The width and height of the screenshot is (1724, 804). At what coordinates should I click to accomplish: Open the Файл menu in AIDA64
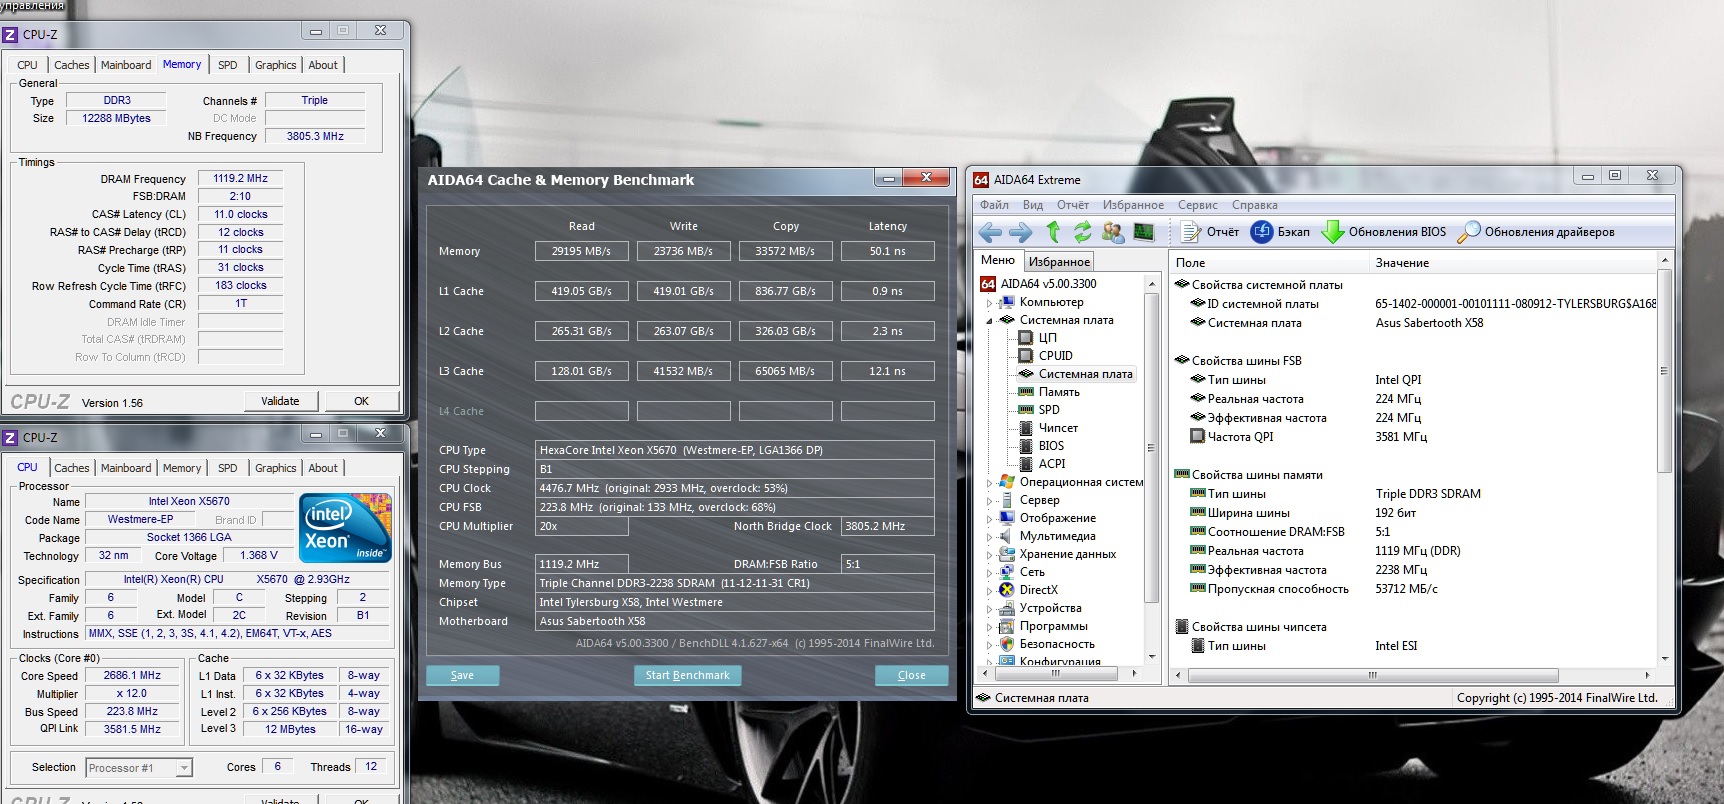pos(994,205)
